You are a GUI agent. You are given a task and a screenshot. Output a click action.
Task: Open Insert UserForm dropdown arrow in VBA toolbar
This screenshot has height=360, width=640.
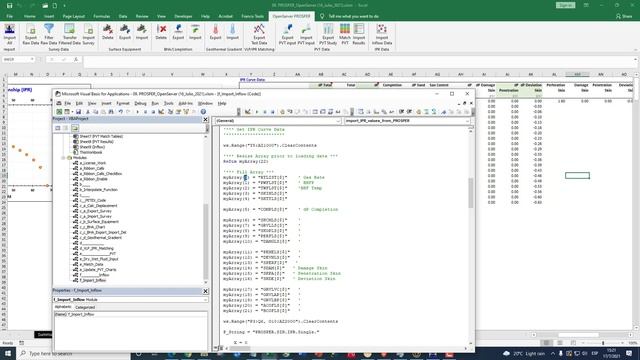[72, 111]
